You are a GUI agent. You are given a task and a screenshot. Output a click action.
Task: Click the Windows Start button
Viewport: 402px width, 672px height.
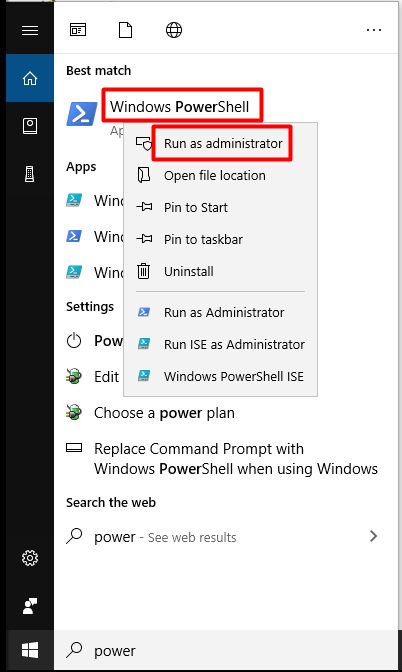[30, 650]
